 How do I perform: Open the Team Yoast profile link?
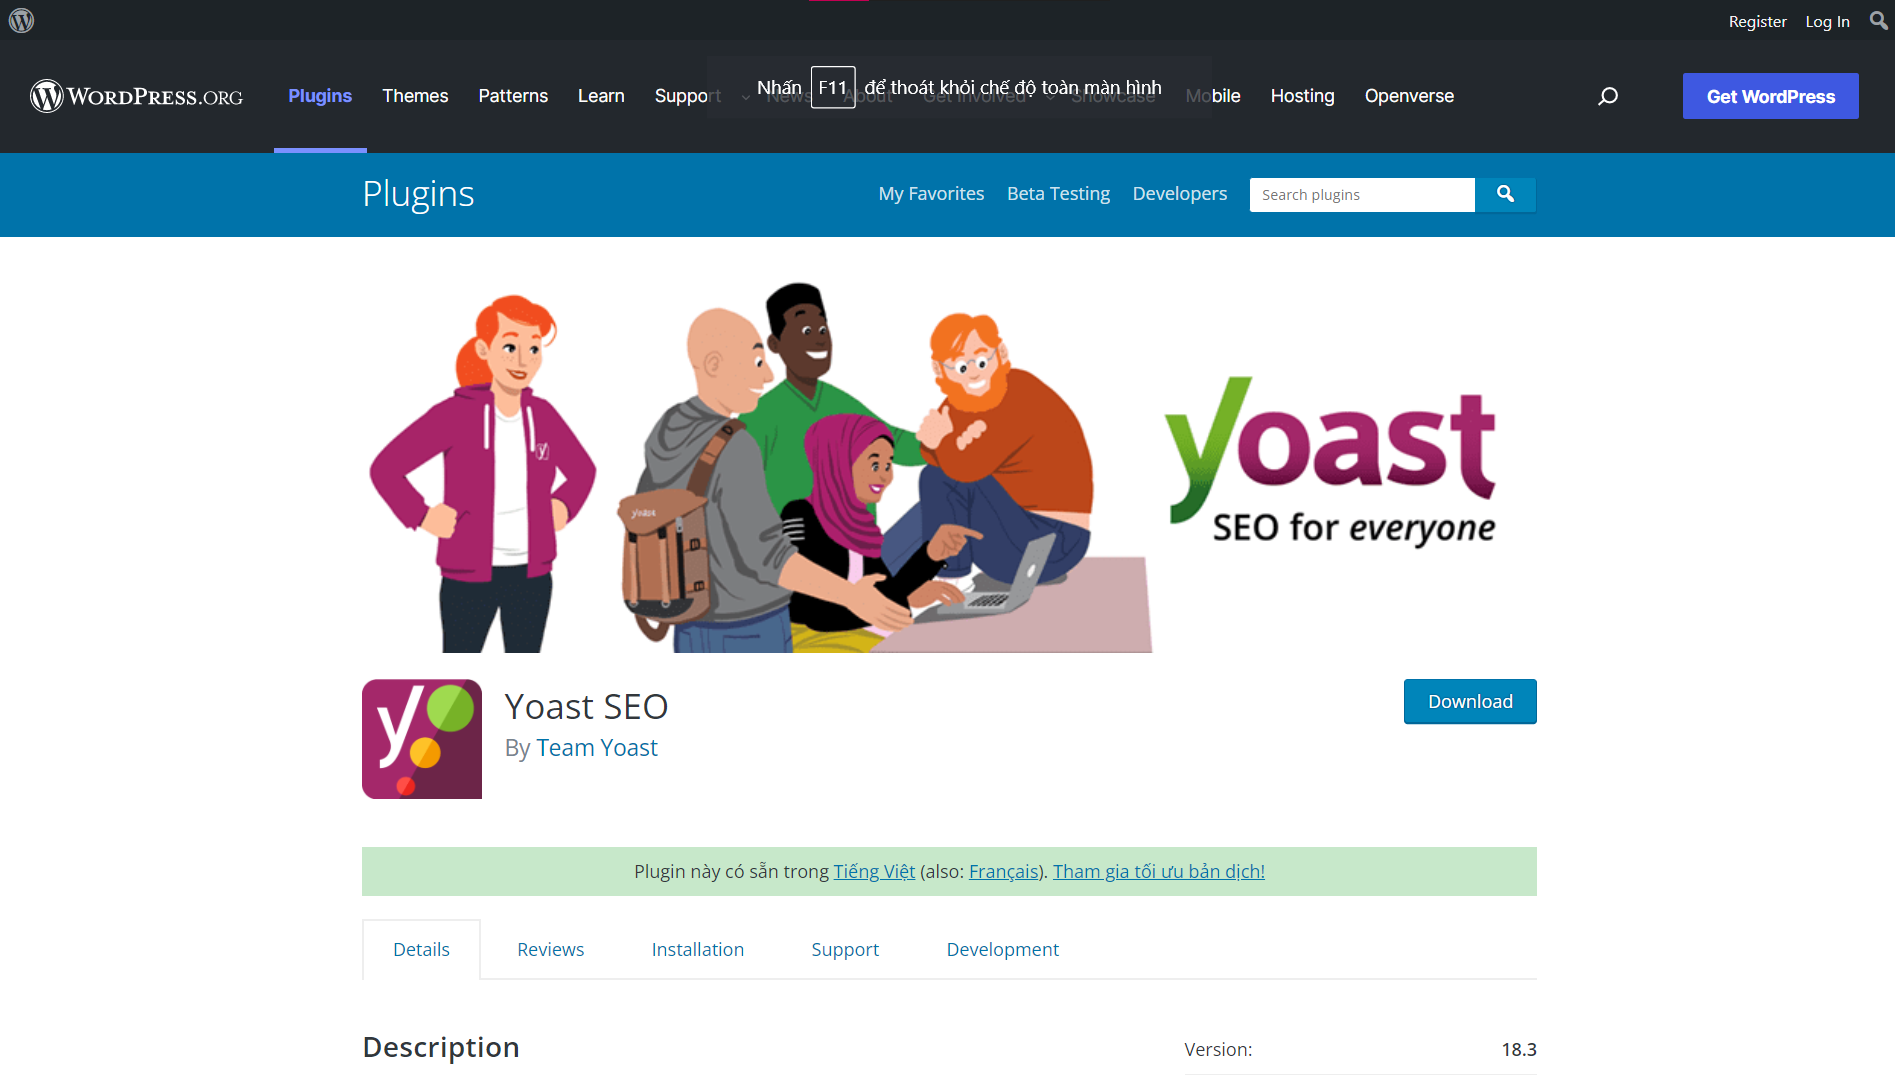tap(597, 747)
